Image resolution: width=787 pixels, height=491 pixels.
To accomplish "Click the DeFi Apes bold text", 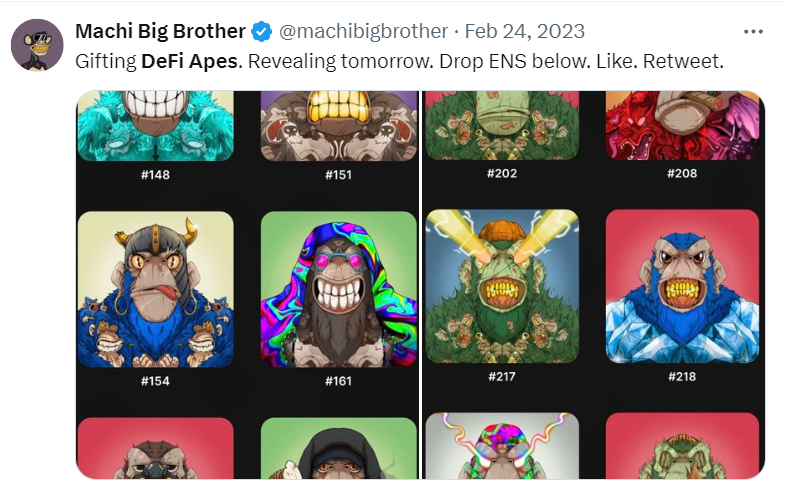I will [189, 61].
